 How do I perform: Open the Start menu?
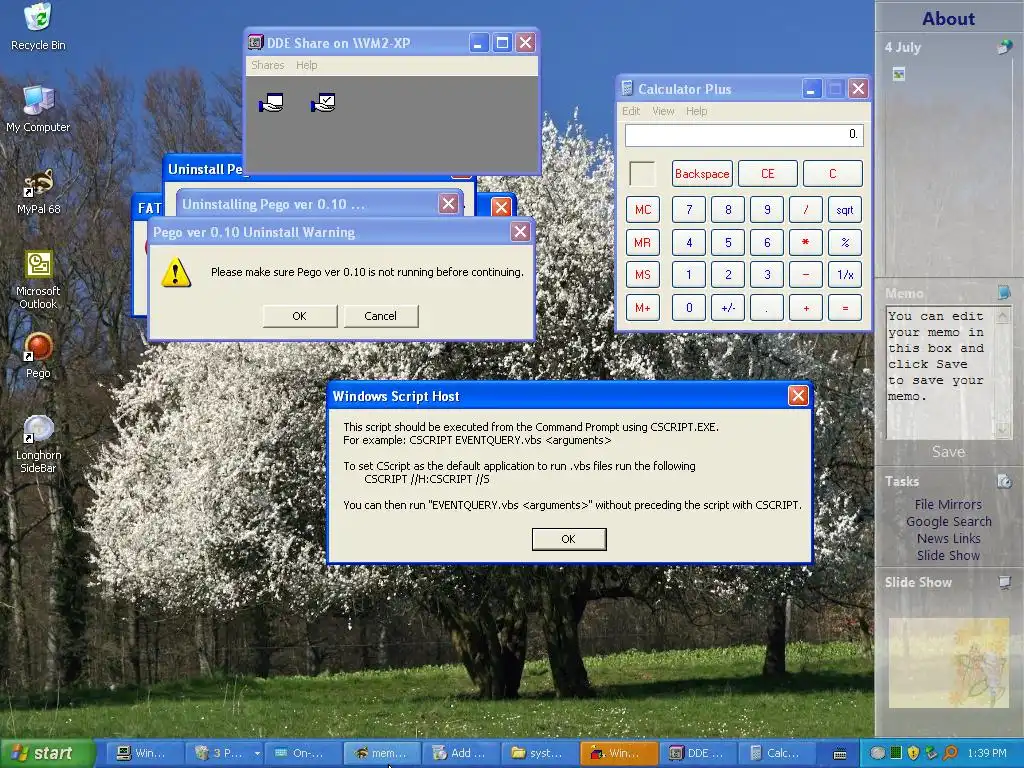coord(47,753)
